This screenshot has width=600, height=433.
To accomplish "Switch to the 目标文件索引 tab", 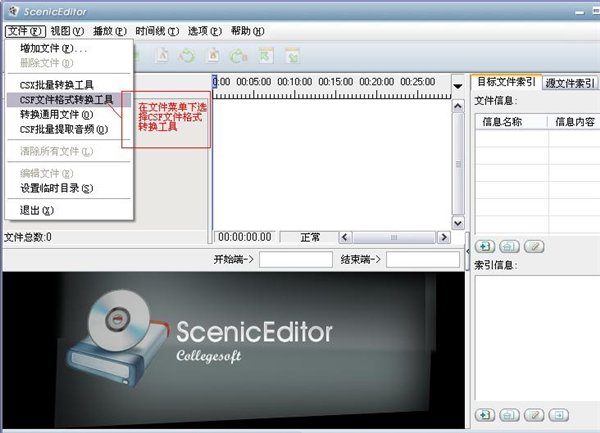I will (x=506, y=82).
